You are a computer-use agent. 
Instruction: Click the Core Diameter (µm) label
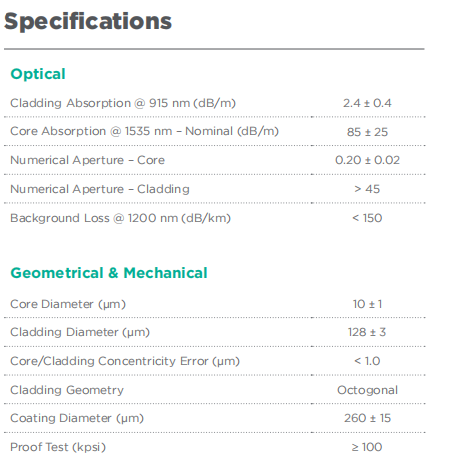[68, 304]
